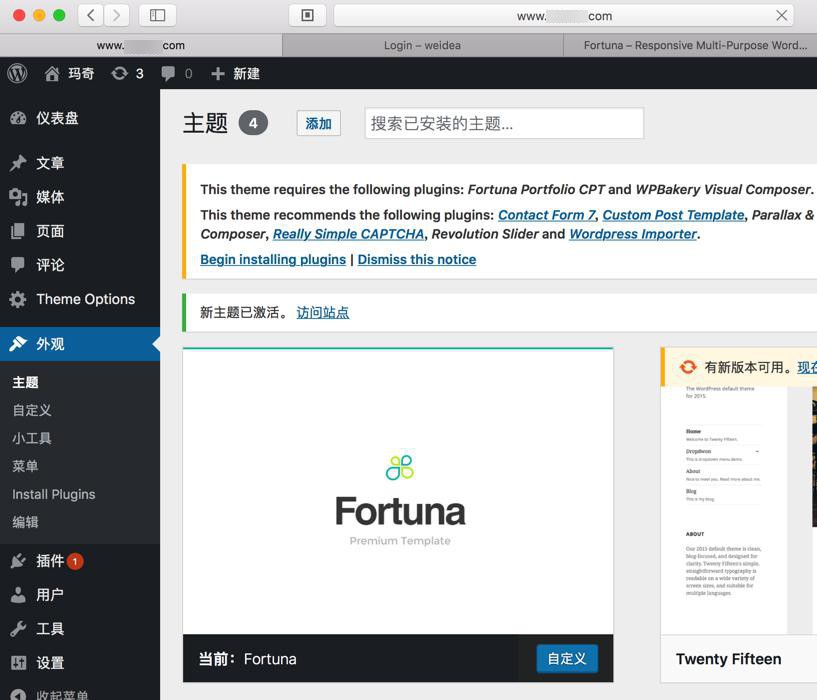Click Twenty Fifteen theme name
Image resolution: width=817 pixels, height=700 pixels.
[728, 659]
